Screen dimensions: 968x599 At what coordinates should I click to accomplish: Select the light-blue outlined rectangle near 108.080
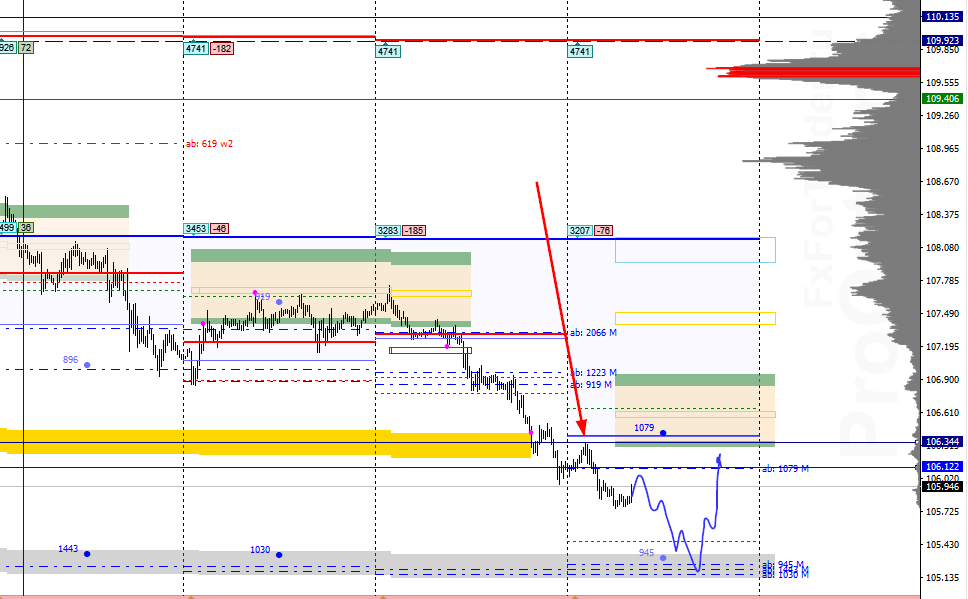[x=695, y=250]
